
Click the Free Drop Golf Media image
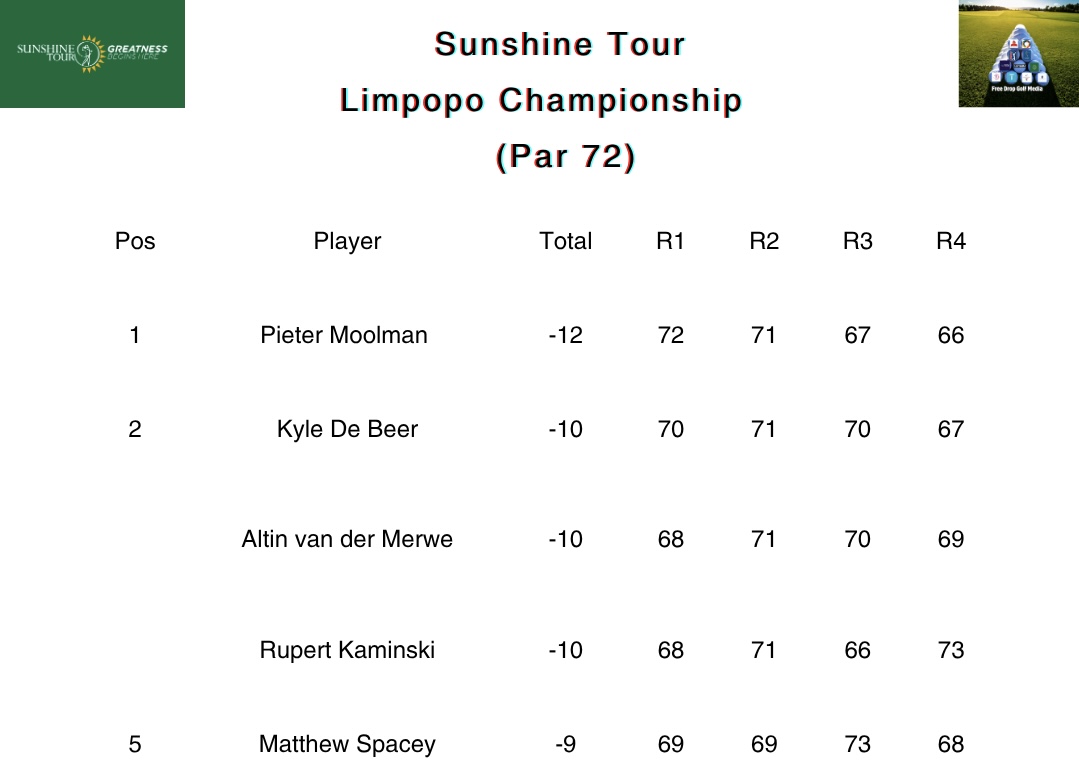pos(1018,54)
